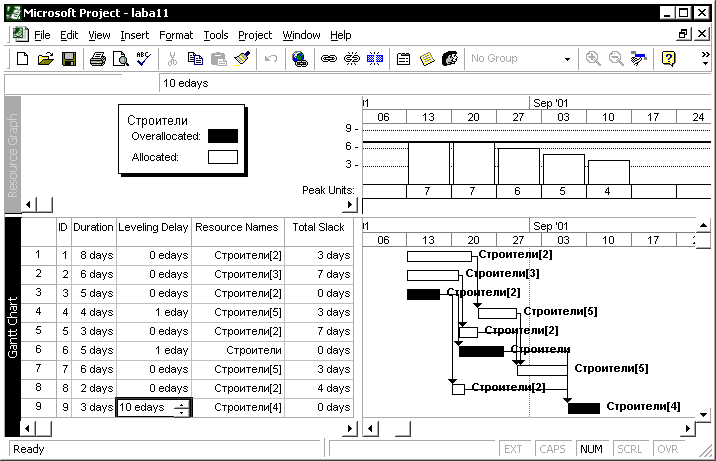This screenshot has height=461, width=716.
Task: Select '7 days' total slack of task 5
Action: click(x=319, y=331)
